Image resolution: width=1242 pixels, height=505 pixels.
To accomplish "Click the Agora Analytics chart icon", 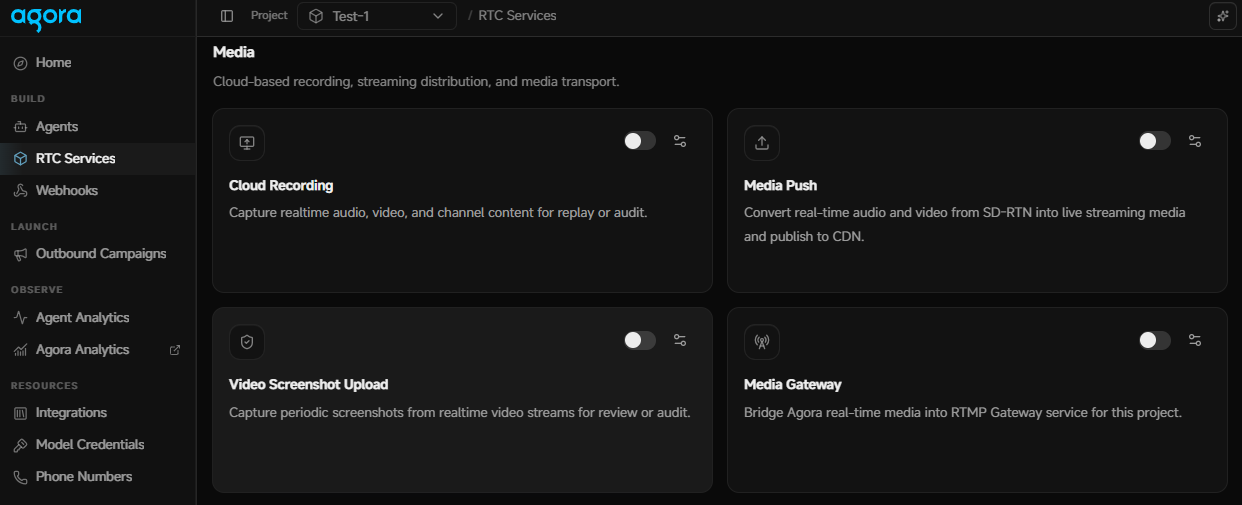I will pyautogui.click(x=20, y=350).
